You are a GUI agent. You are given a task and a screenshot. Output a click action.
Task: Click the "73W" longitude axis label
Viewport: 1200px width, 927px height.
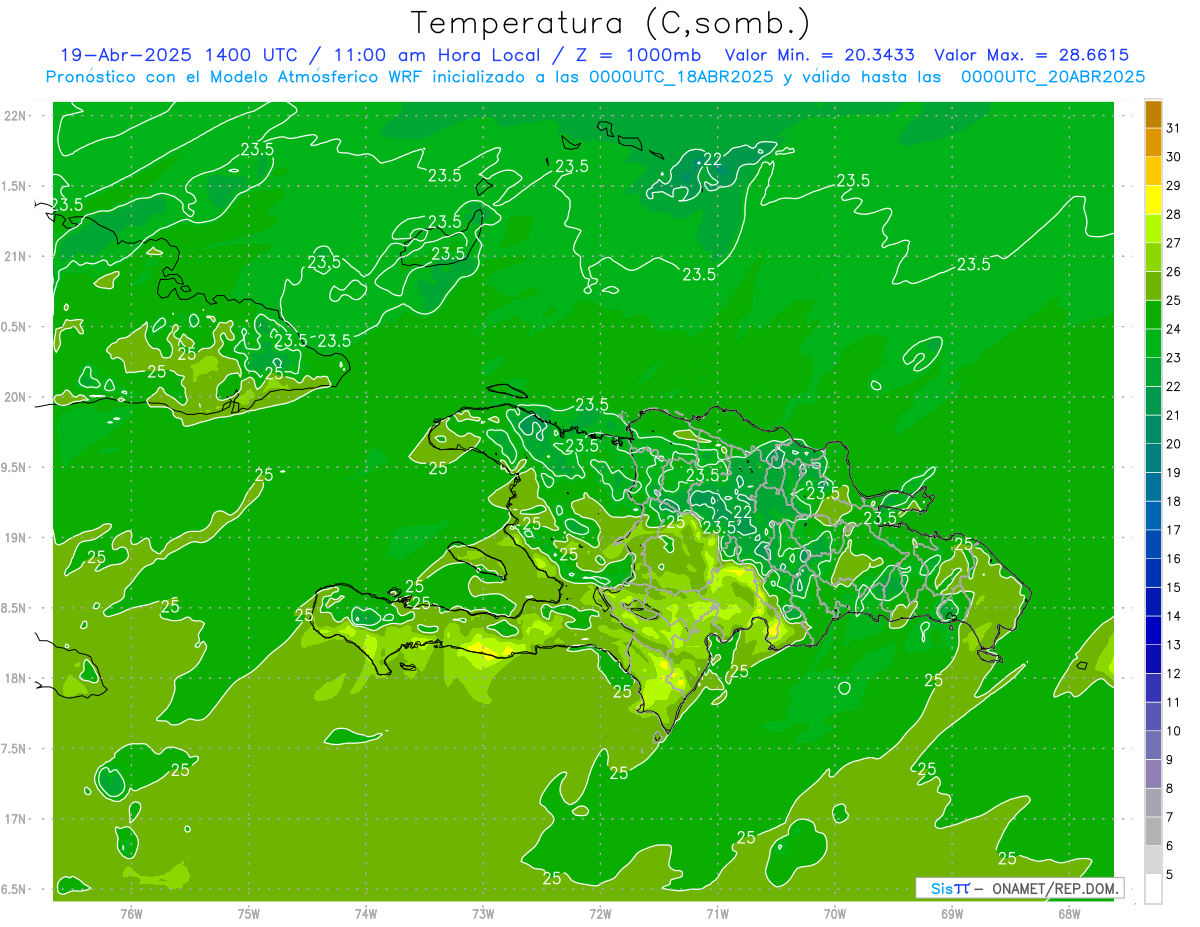click(483, 914)
